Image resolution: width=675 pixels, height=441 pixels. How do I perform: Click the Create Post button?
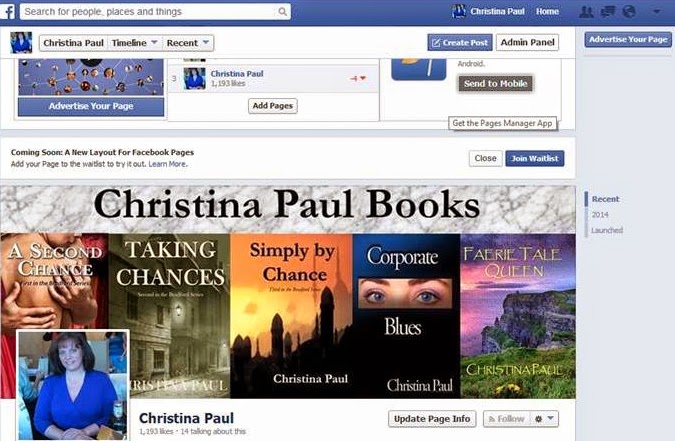click(460, 42)
